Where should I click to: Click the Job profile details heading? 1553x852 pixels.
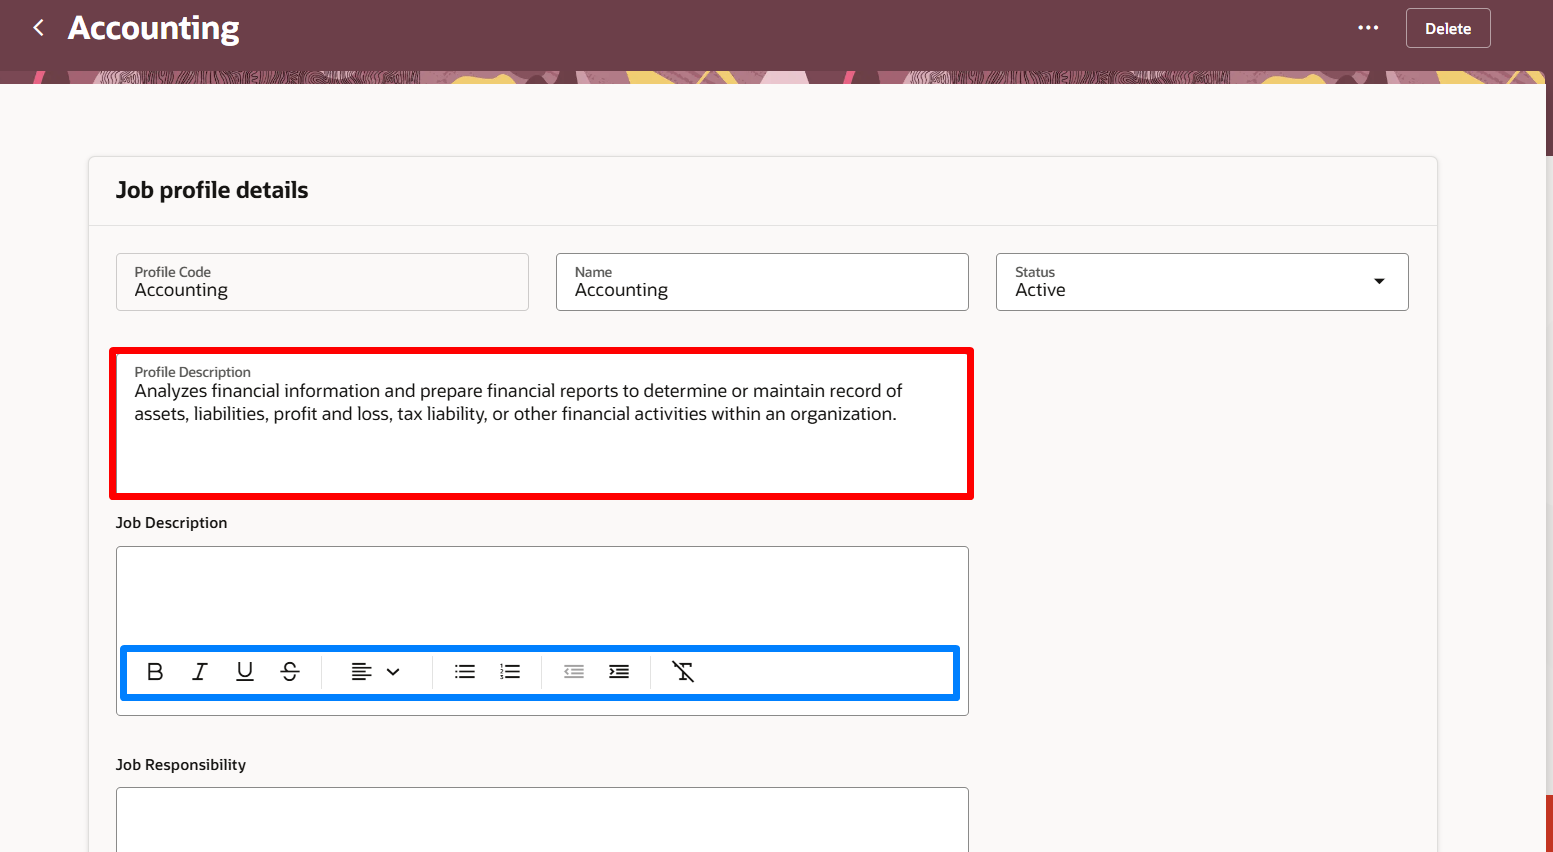tap(212, 190)
